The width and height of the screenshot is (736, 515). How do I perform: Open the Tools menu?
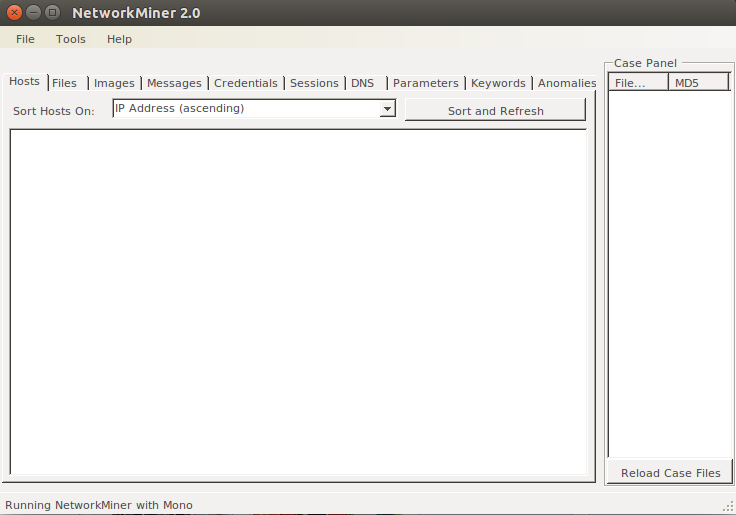pos(70,39)
